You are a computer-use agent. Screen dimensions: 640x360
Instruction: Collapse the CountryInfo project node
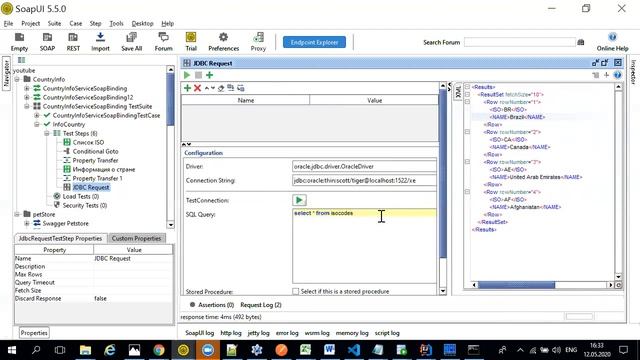click(x=17, y=79)
